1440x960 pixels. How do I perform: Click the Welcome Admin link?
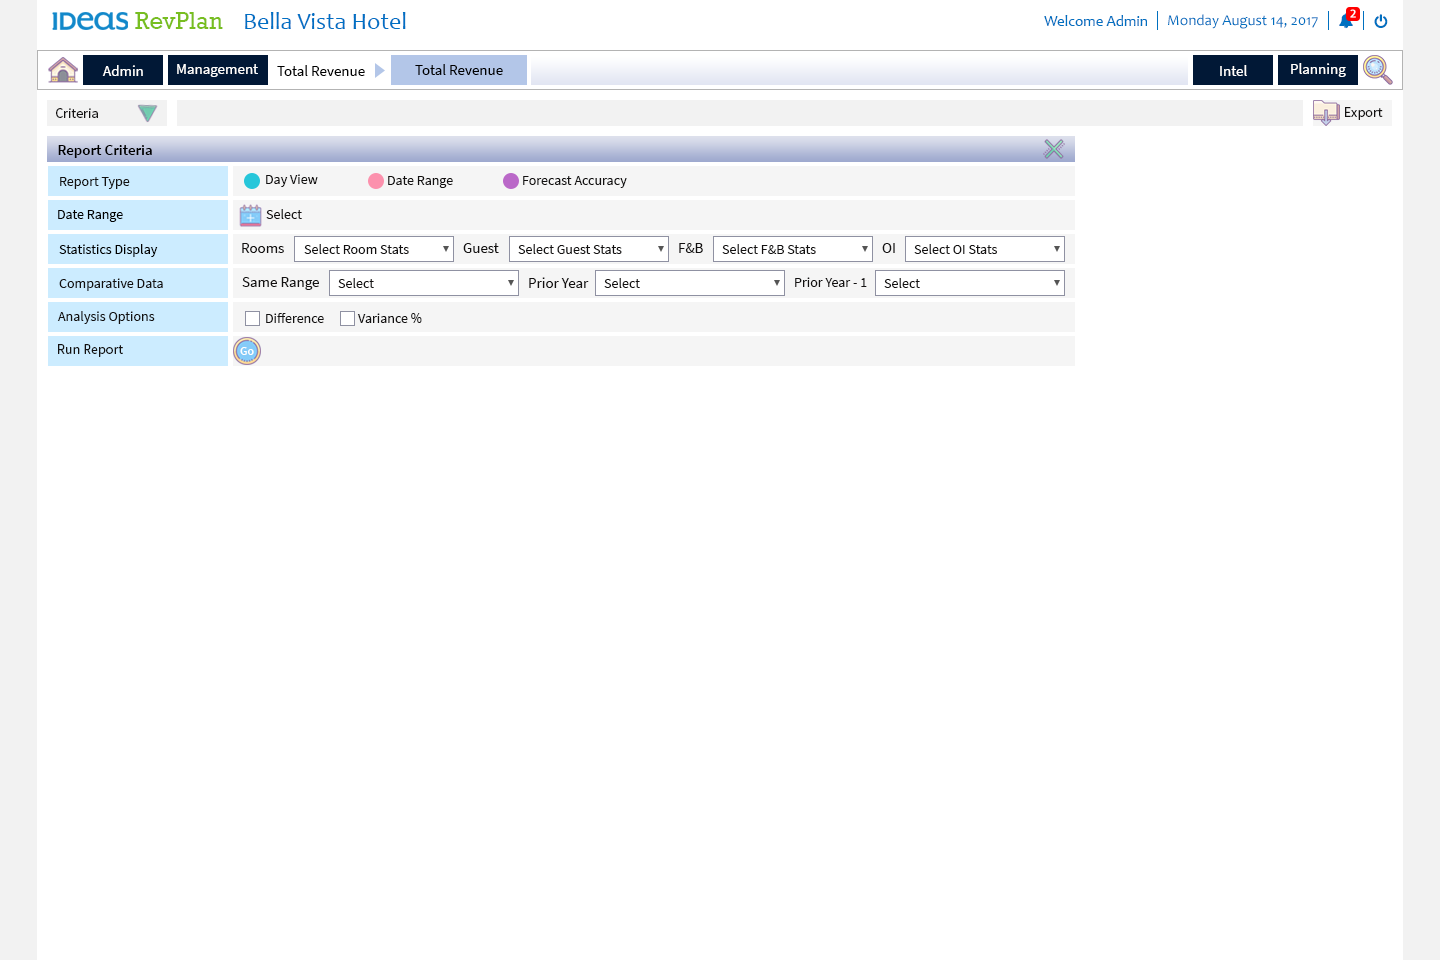coord(1095,21)
